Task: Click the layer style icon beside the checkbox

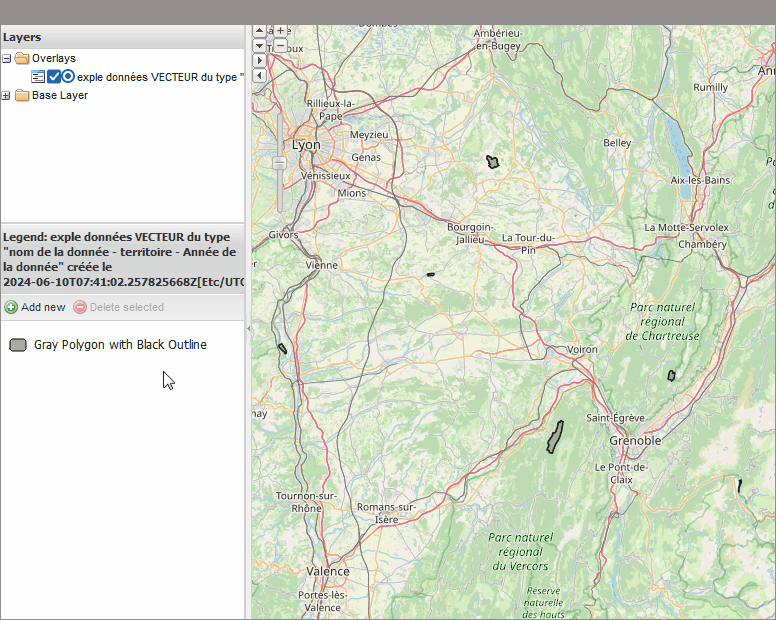Action: click(38, 76)
